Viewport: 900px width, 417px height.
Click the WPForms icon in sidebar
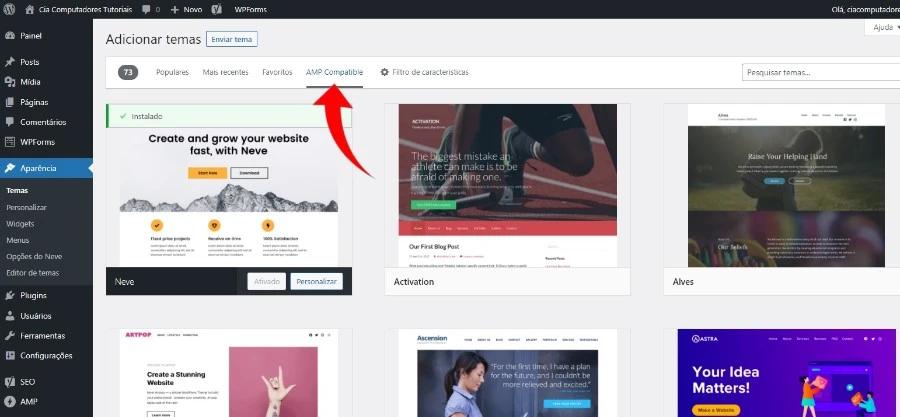[10, 142]
